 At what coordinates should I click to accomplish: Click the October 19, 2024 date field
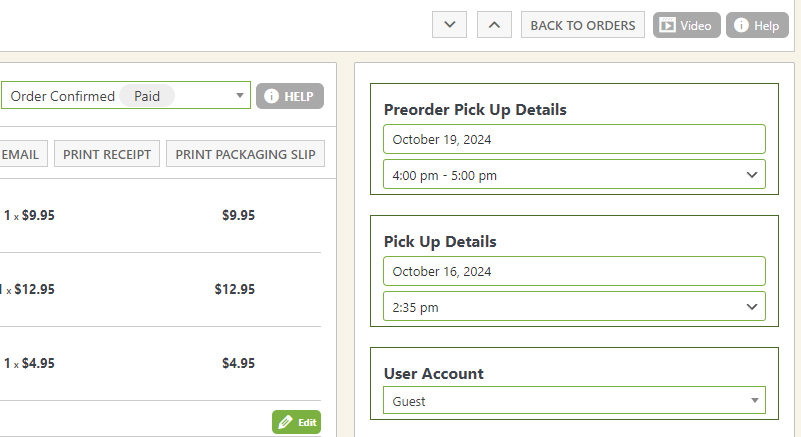(574, 139)
